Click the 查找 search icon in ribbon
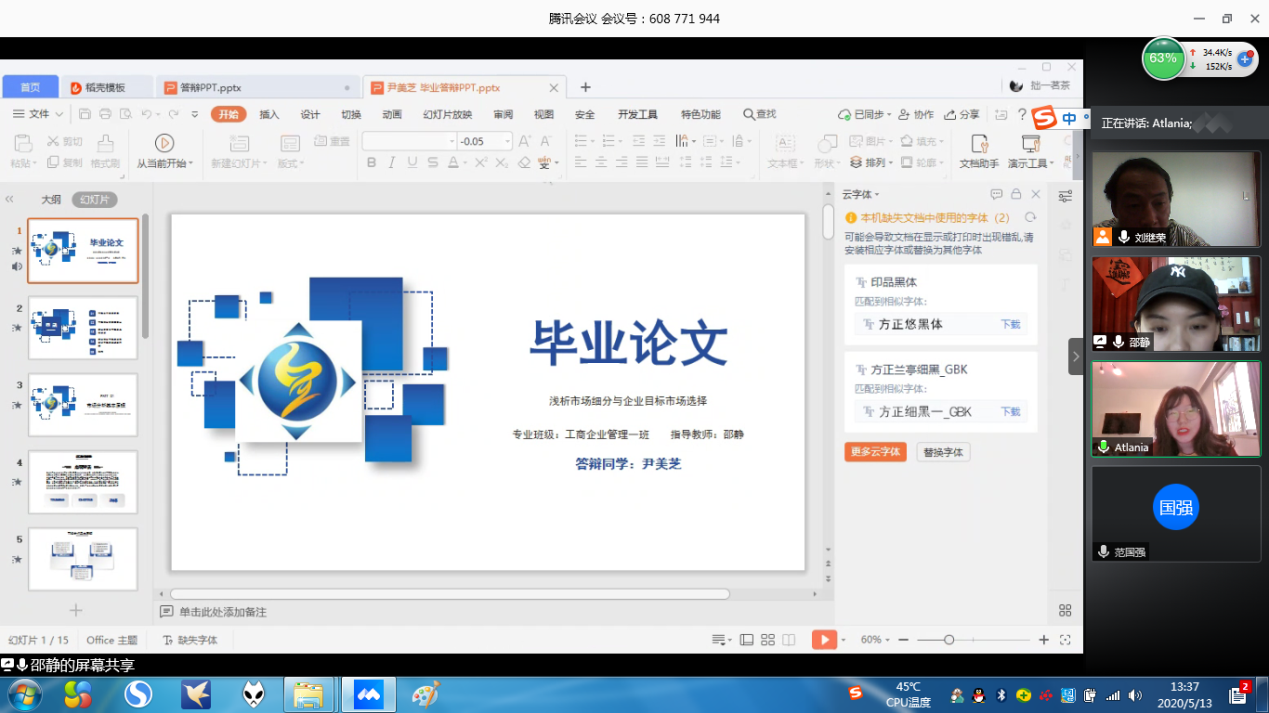This screenshot has height=713, width=1269. 759,115
